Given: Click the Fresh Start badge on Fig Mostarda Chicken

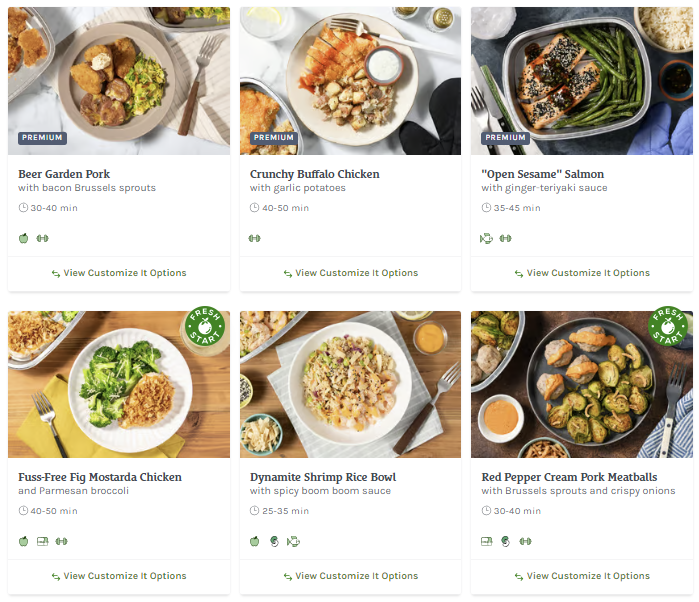Looking at the screenshot, I should 205,329.
